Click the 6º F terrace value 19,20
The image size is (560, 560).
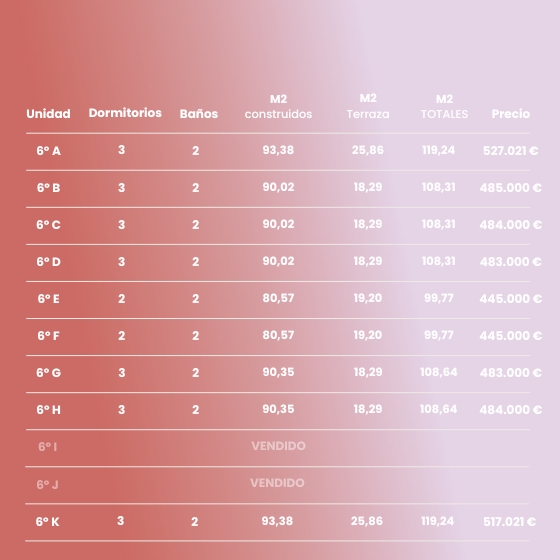point(368,335)
